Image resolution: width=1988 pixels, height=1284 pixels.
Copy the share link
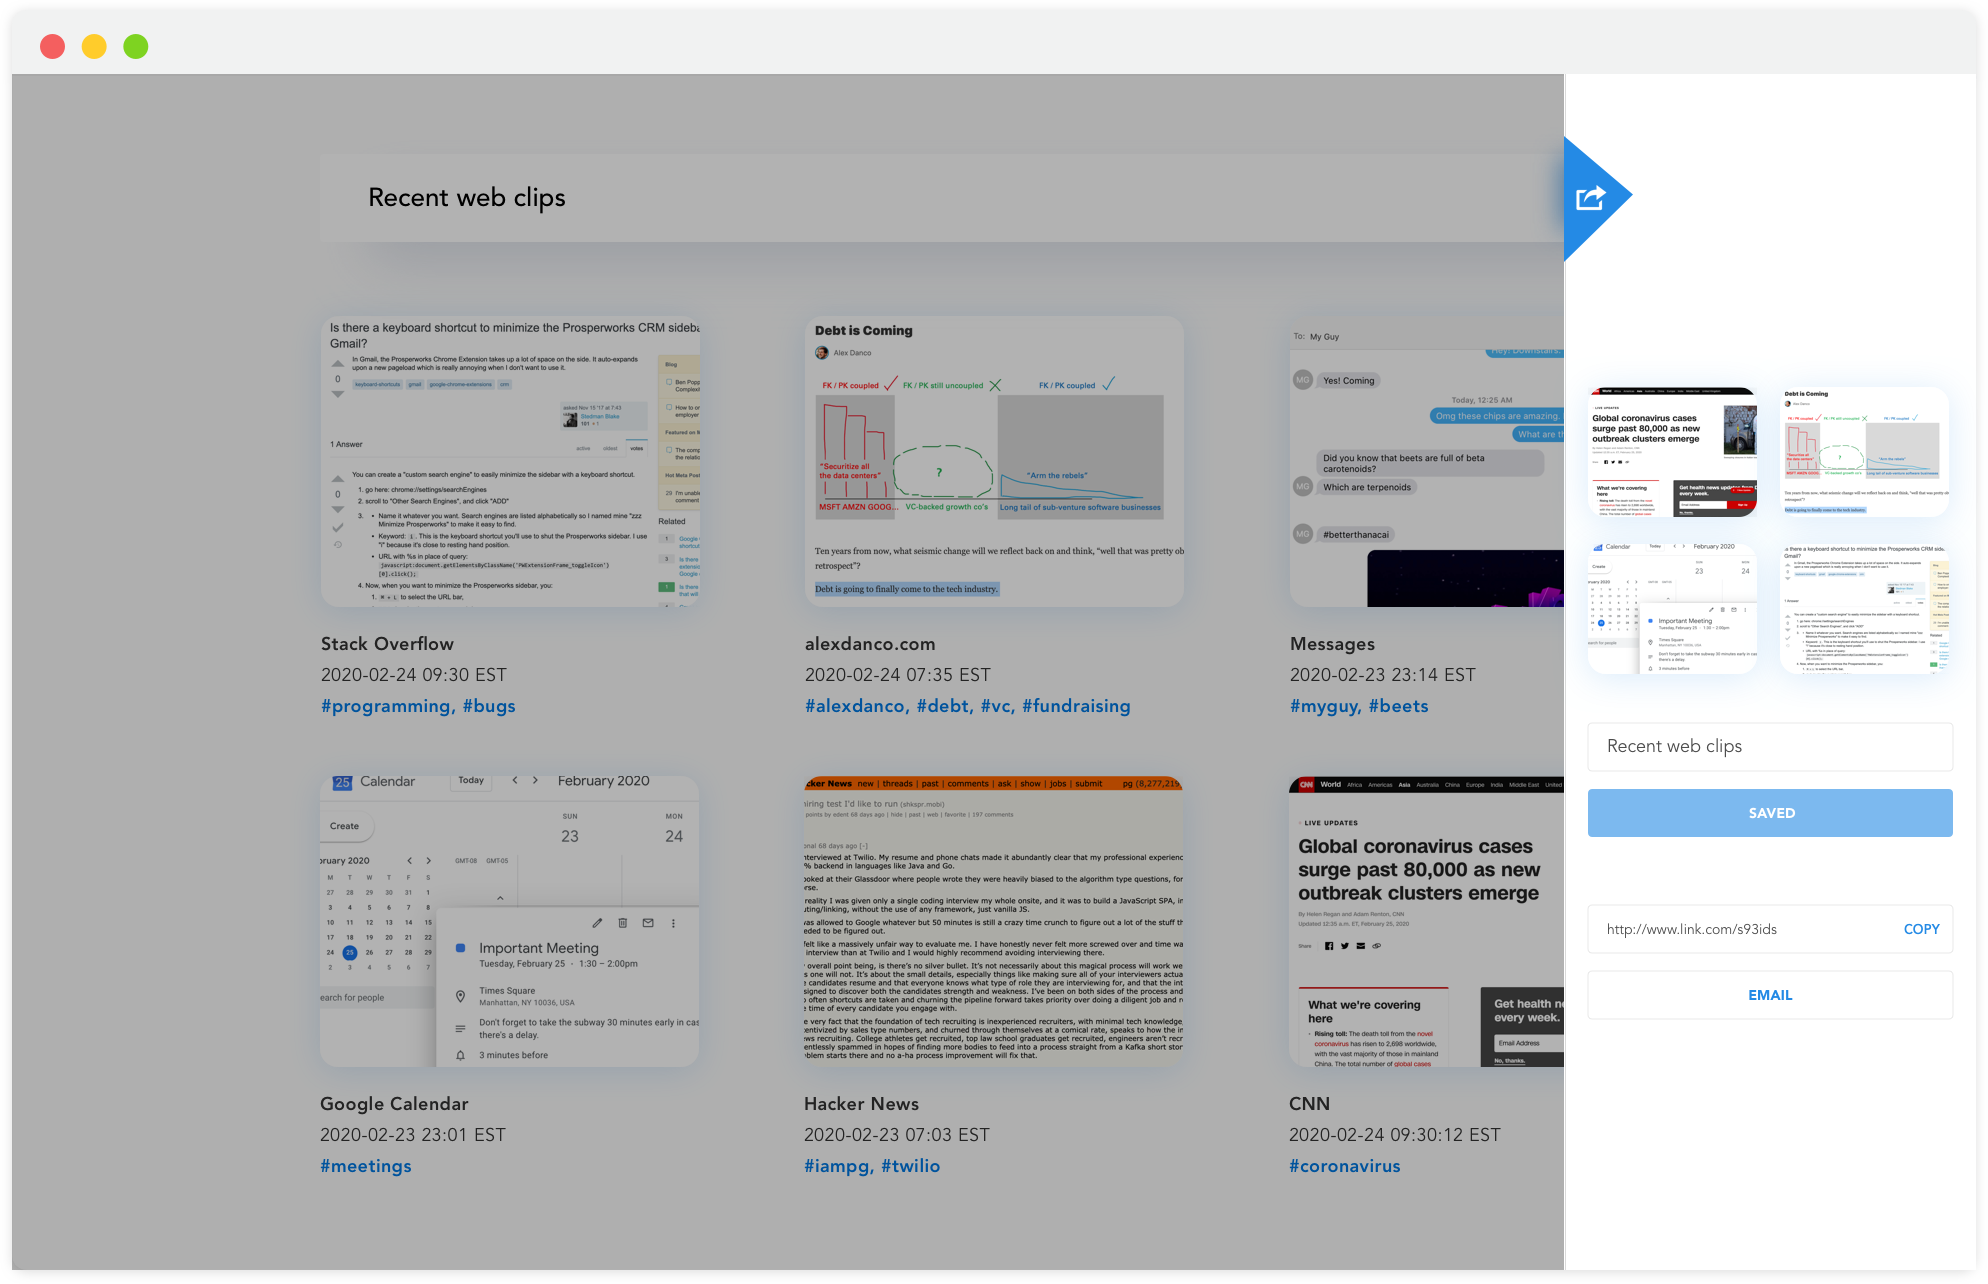pos(1920,929)
